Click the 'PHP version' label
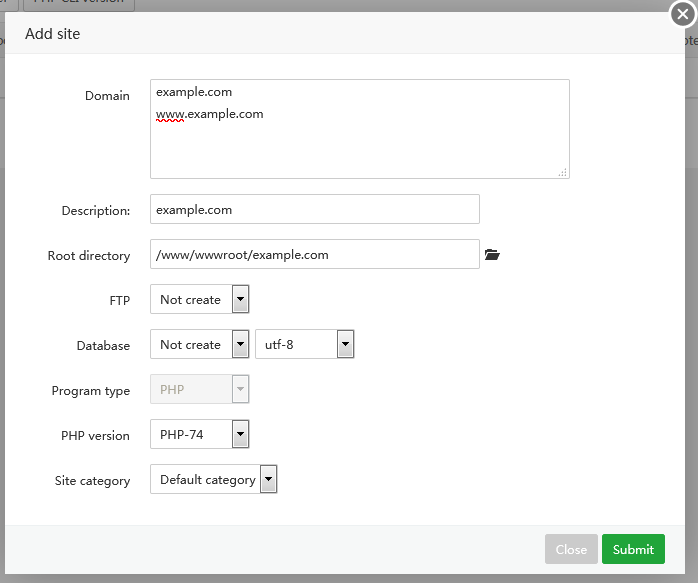The image size is (698, 583). pyautogui.click(x=95, y=436)
